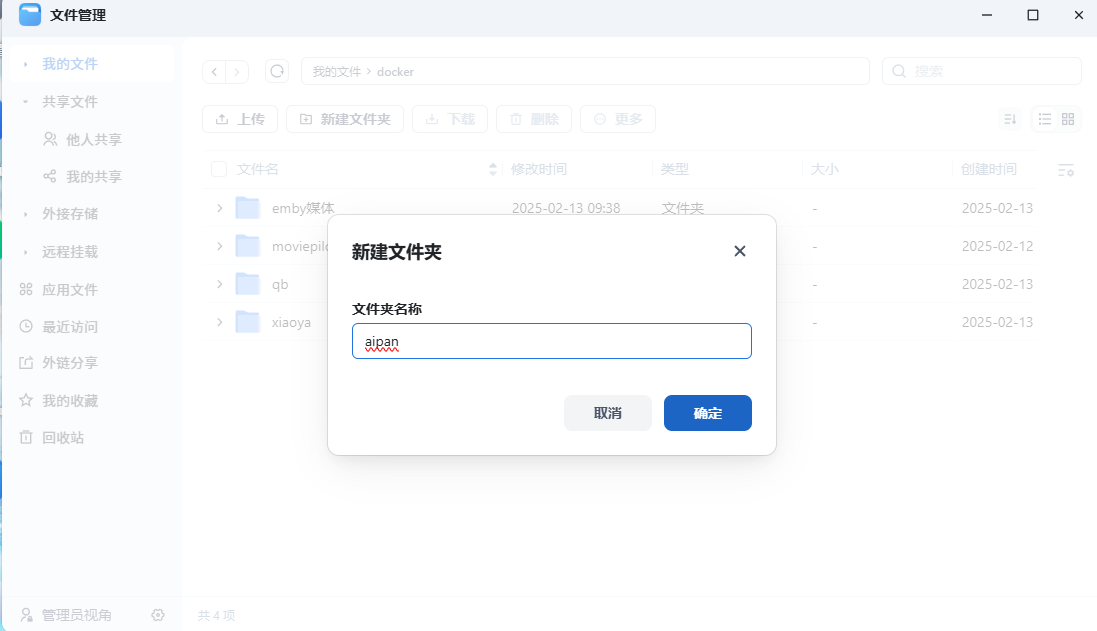Screen dimensions: 1097x631
Task: Close the 新建文件夹 dialog with X
Action: [740, 251]
